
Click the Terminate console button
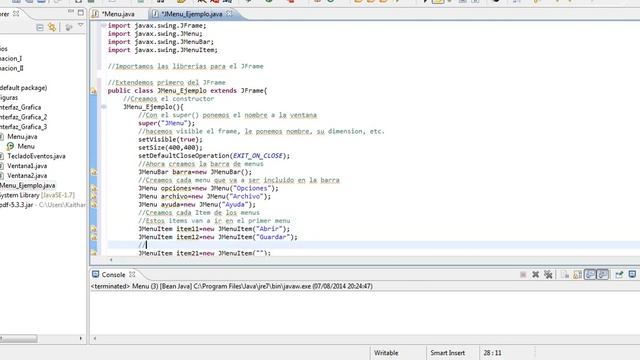[x=523, y=275]
